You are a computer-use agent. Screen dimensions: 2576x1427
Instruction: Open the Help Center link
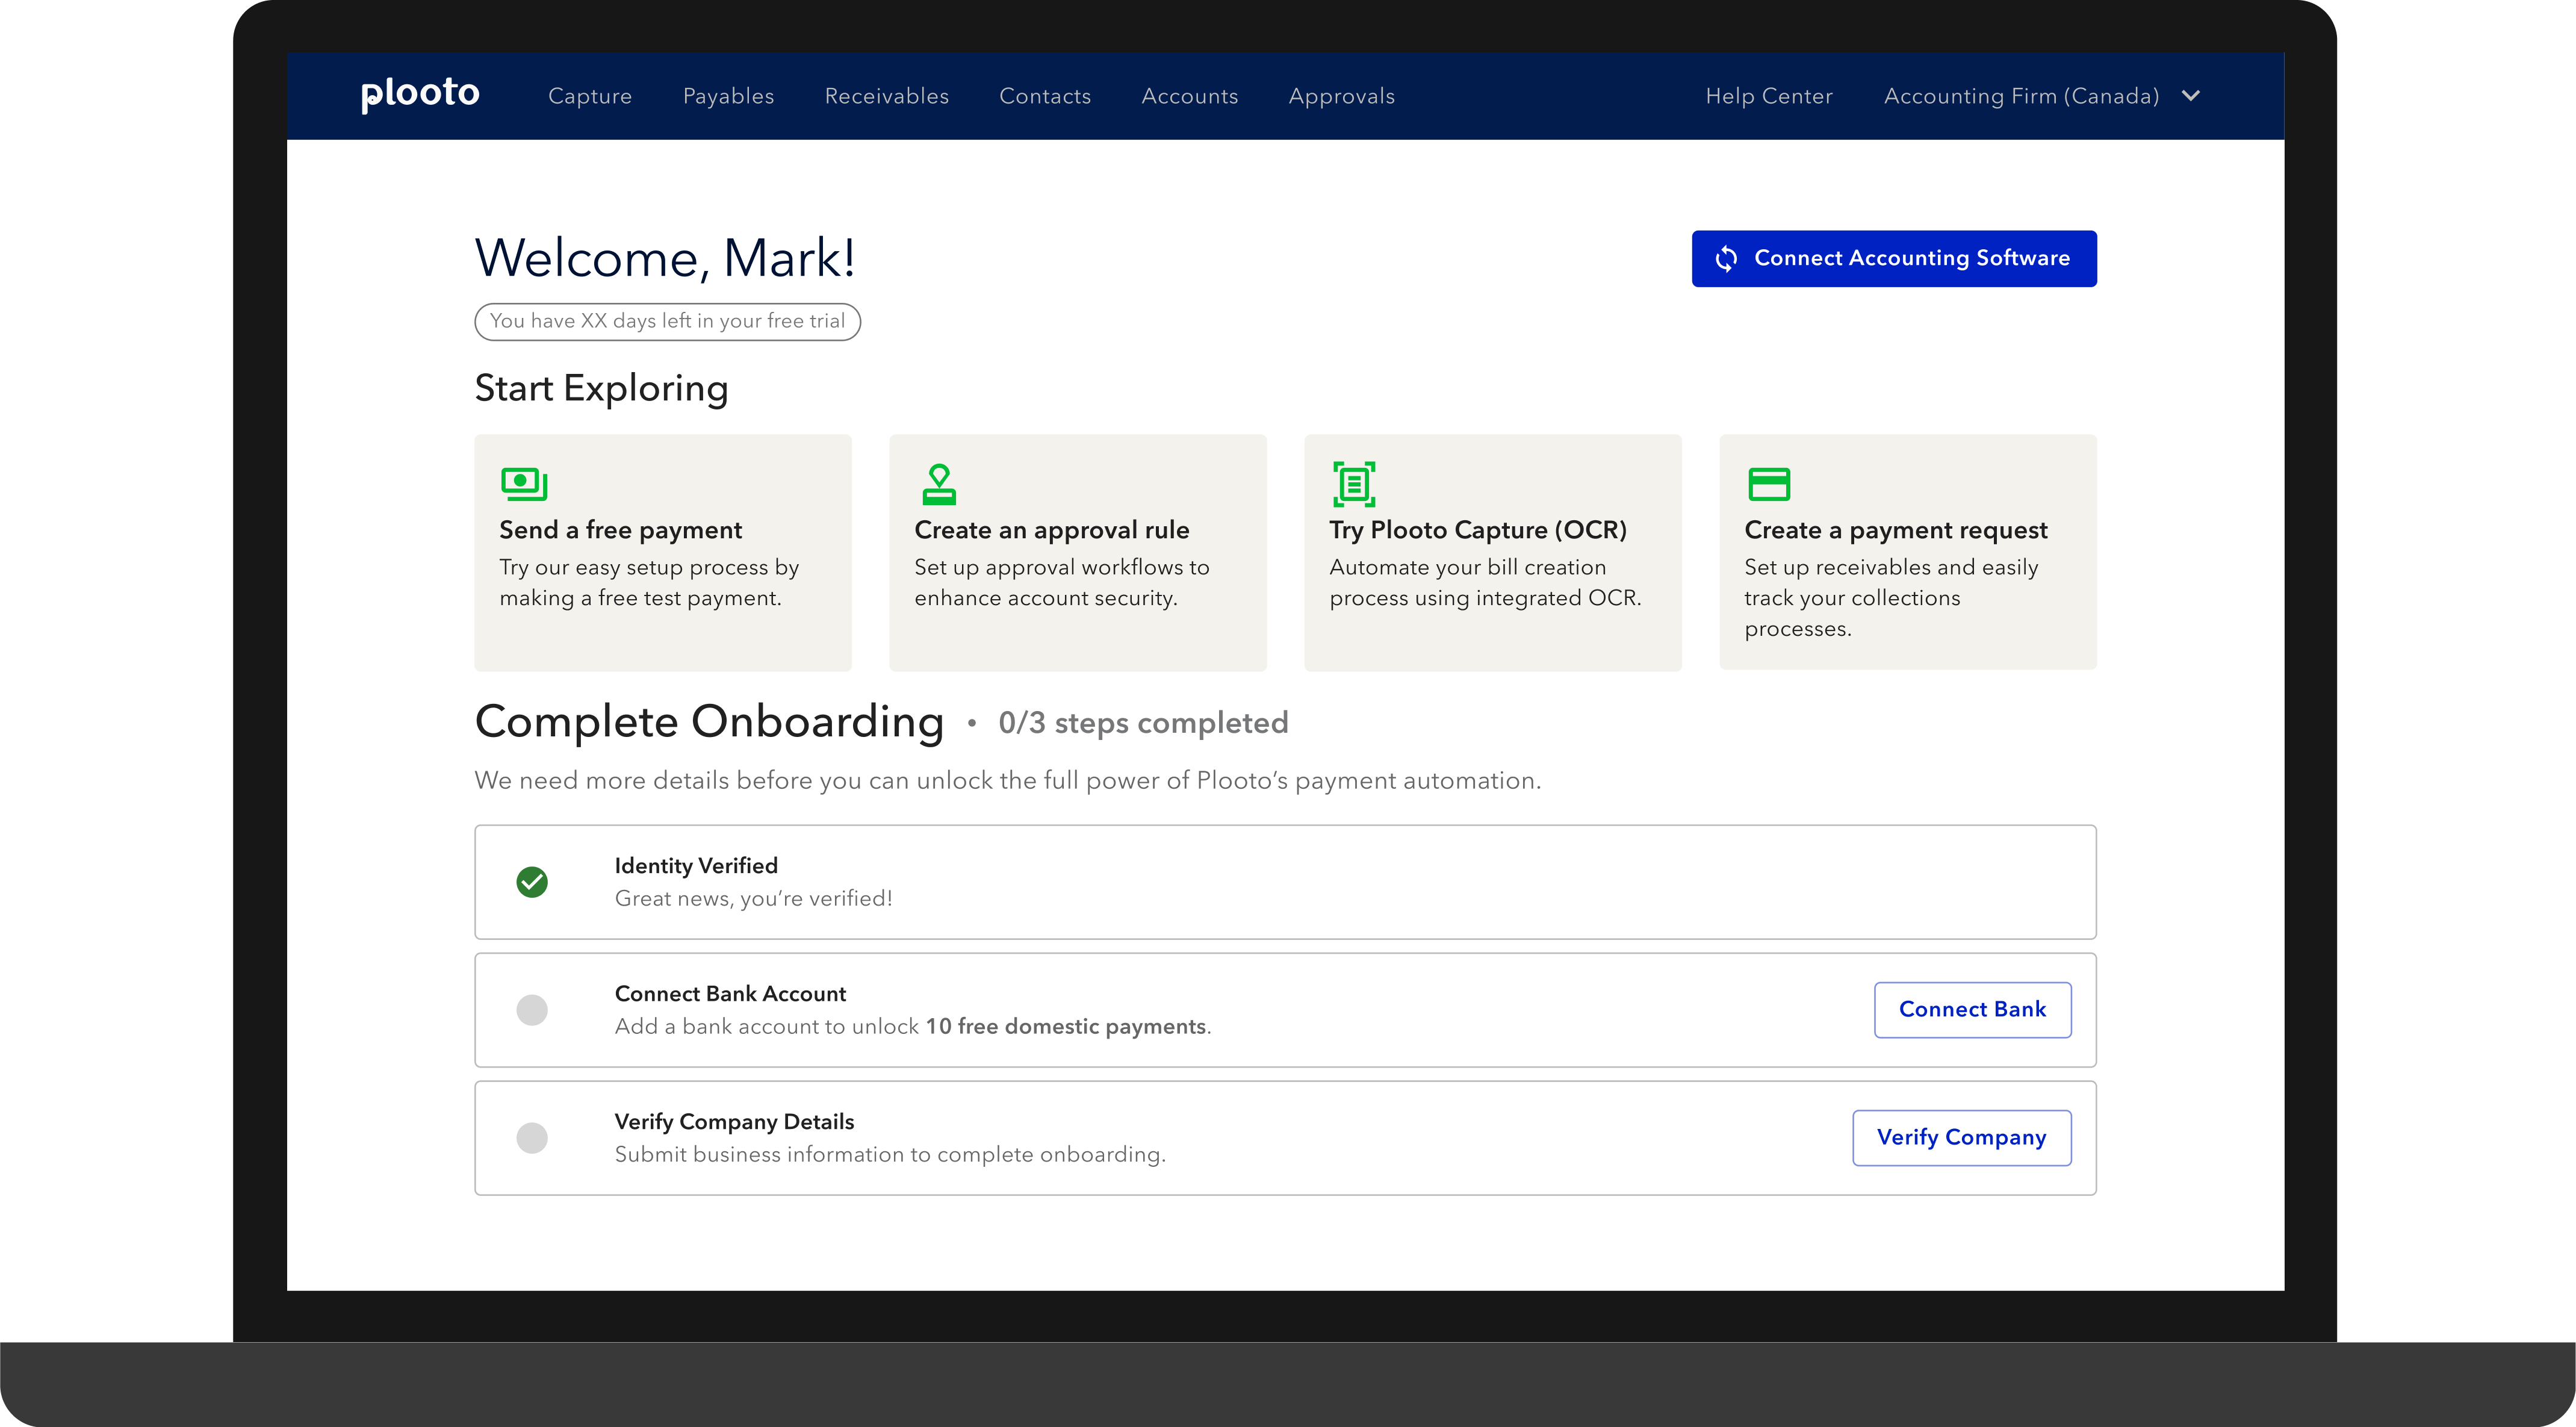(x=1769, y=96)
